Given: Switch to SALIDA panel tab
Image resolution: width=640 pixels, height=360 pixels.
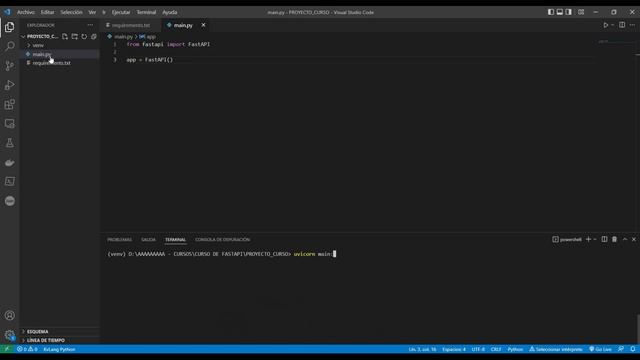Looking at the screenshot, I should [x=148, y=240].
